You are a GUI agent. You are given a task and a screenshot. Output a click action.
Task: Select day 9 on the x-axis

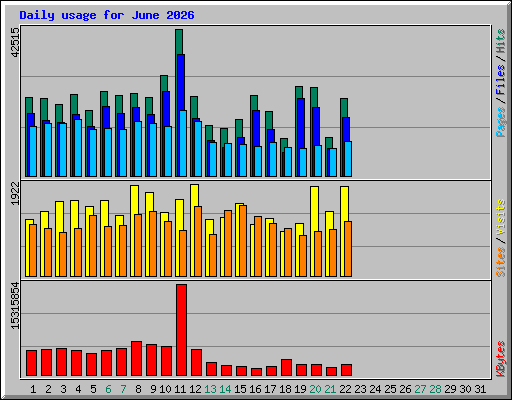click(x=153, y=389)
